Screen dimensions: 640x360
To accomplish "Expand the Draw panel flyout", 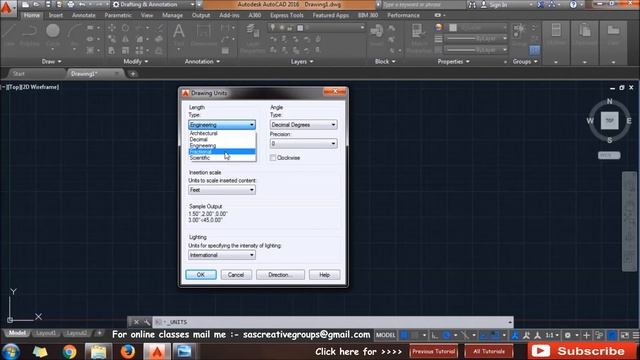I will click(51, 62).
